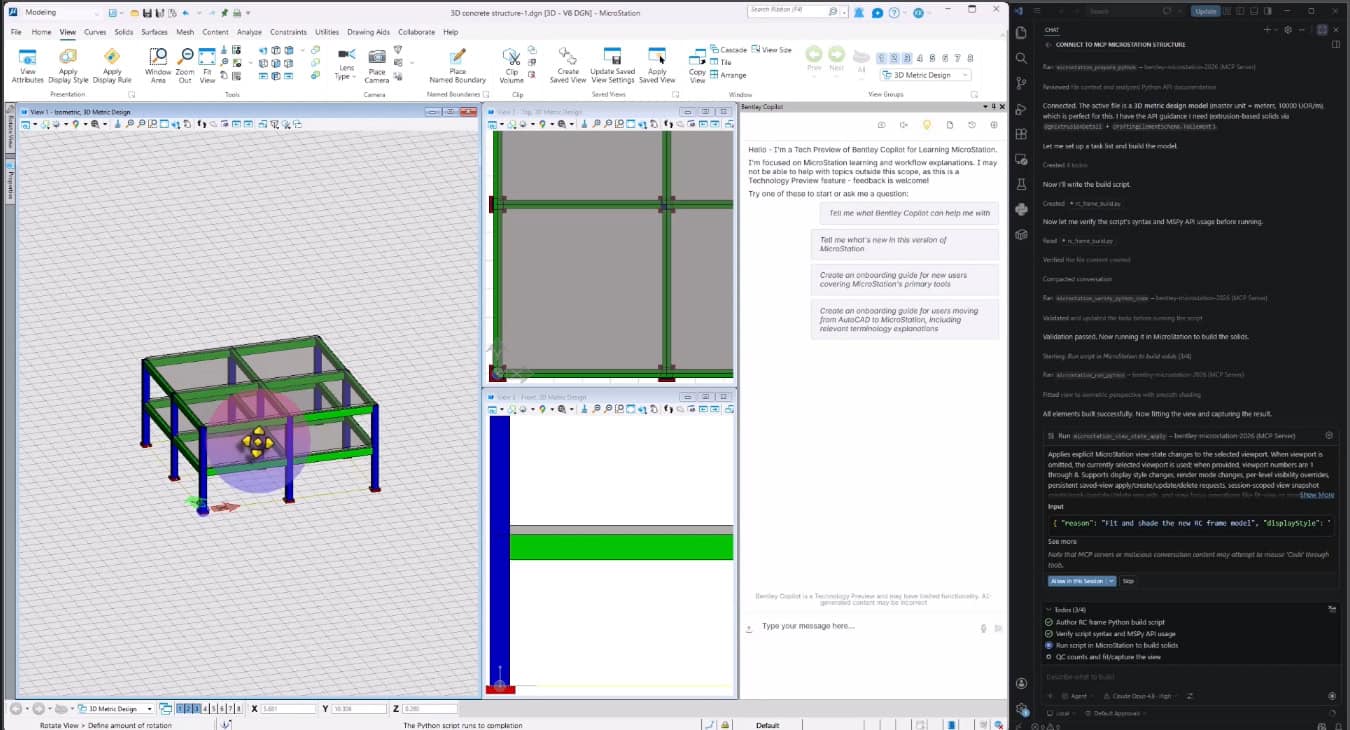
Task: Start a new chat with plus icon
Action: pos(1266,30)
